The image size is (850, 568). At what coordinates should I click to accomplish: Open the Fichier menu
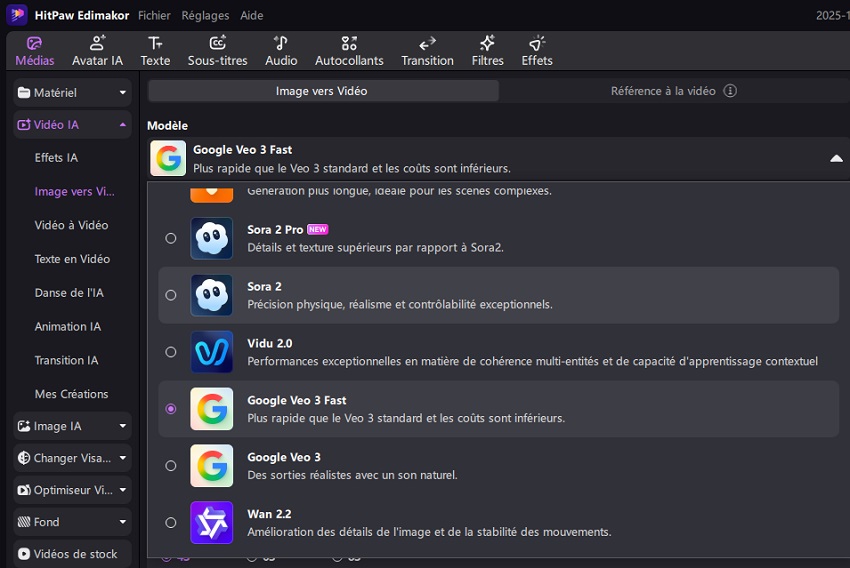154,15
